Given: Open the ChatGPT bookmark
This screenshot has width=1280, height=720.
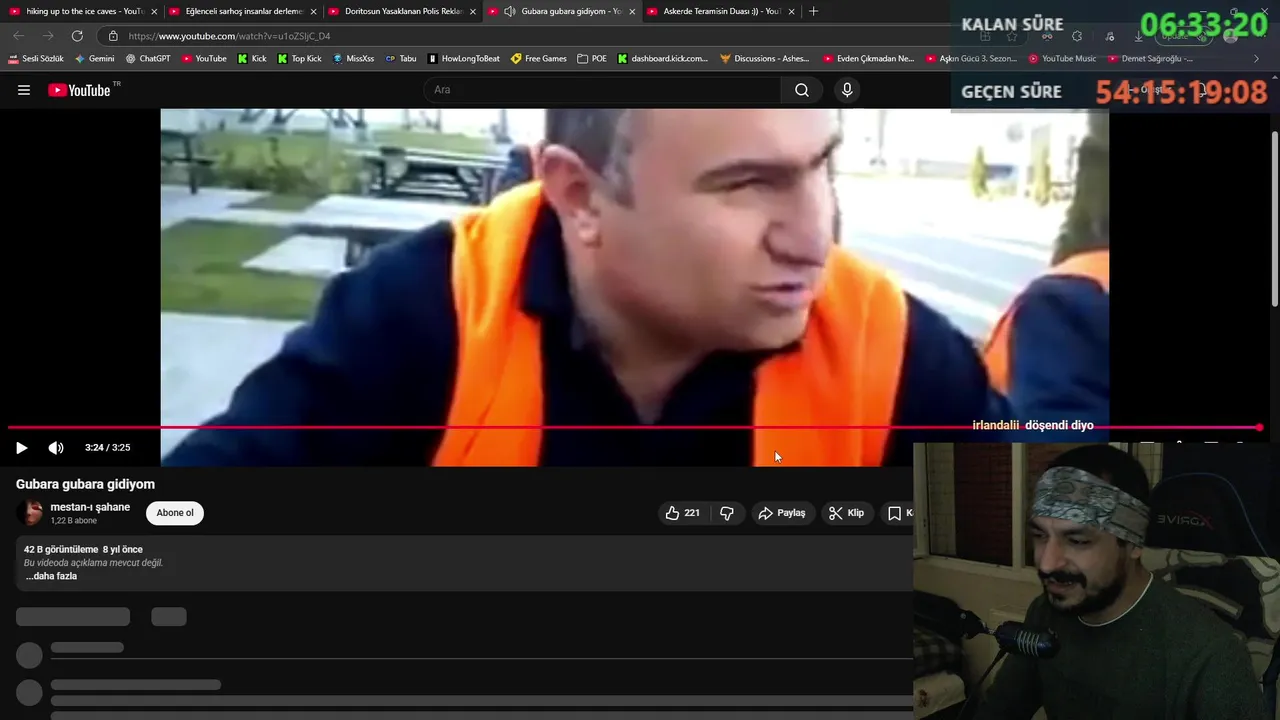Looking at the screenshot, I should tap(148, 59).
